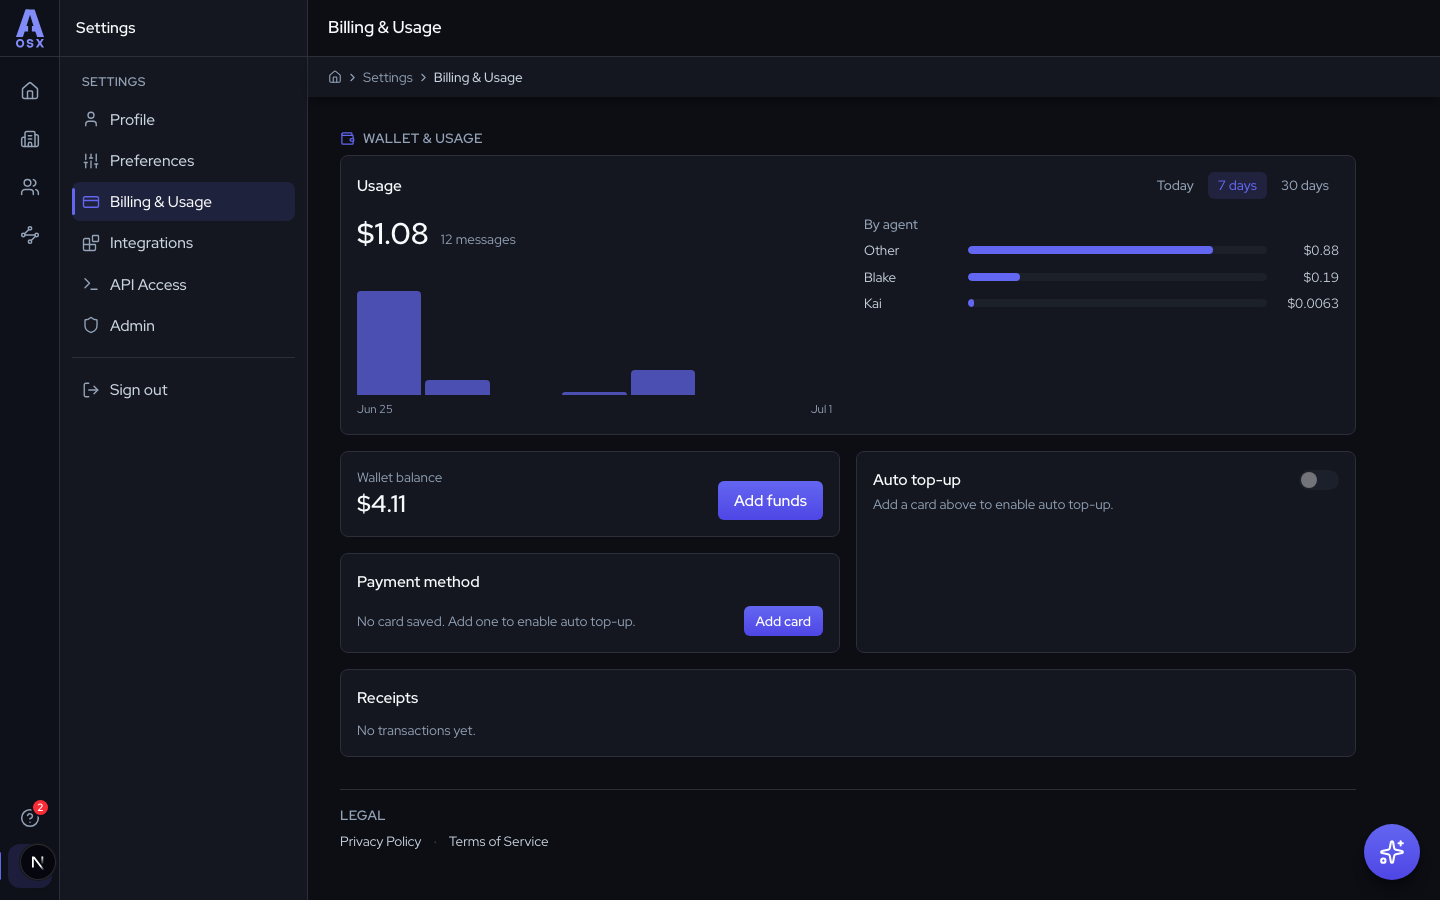Click the $1.08 usage total

(392, 234)
